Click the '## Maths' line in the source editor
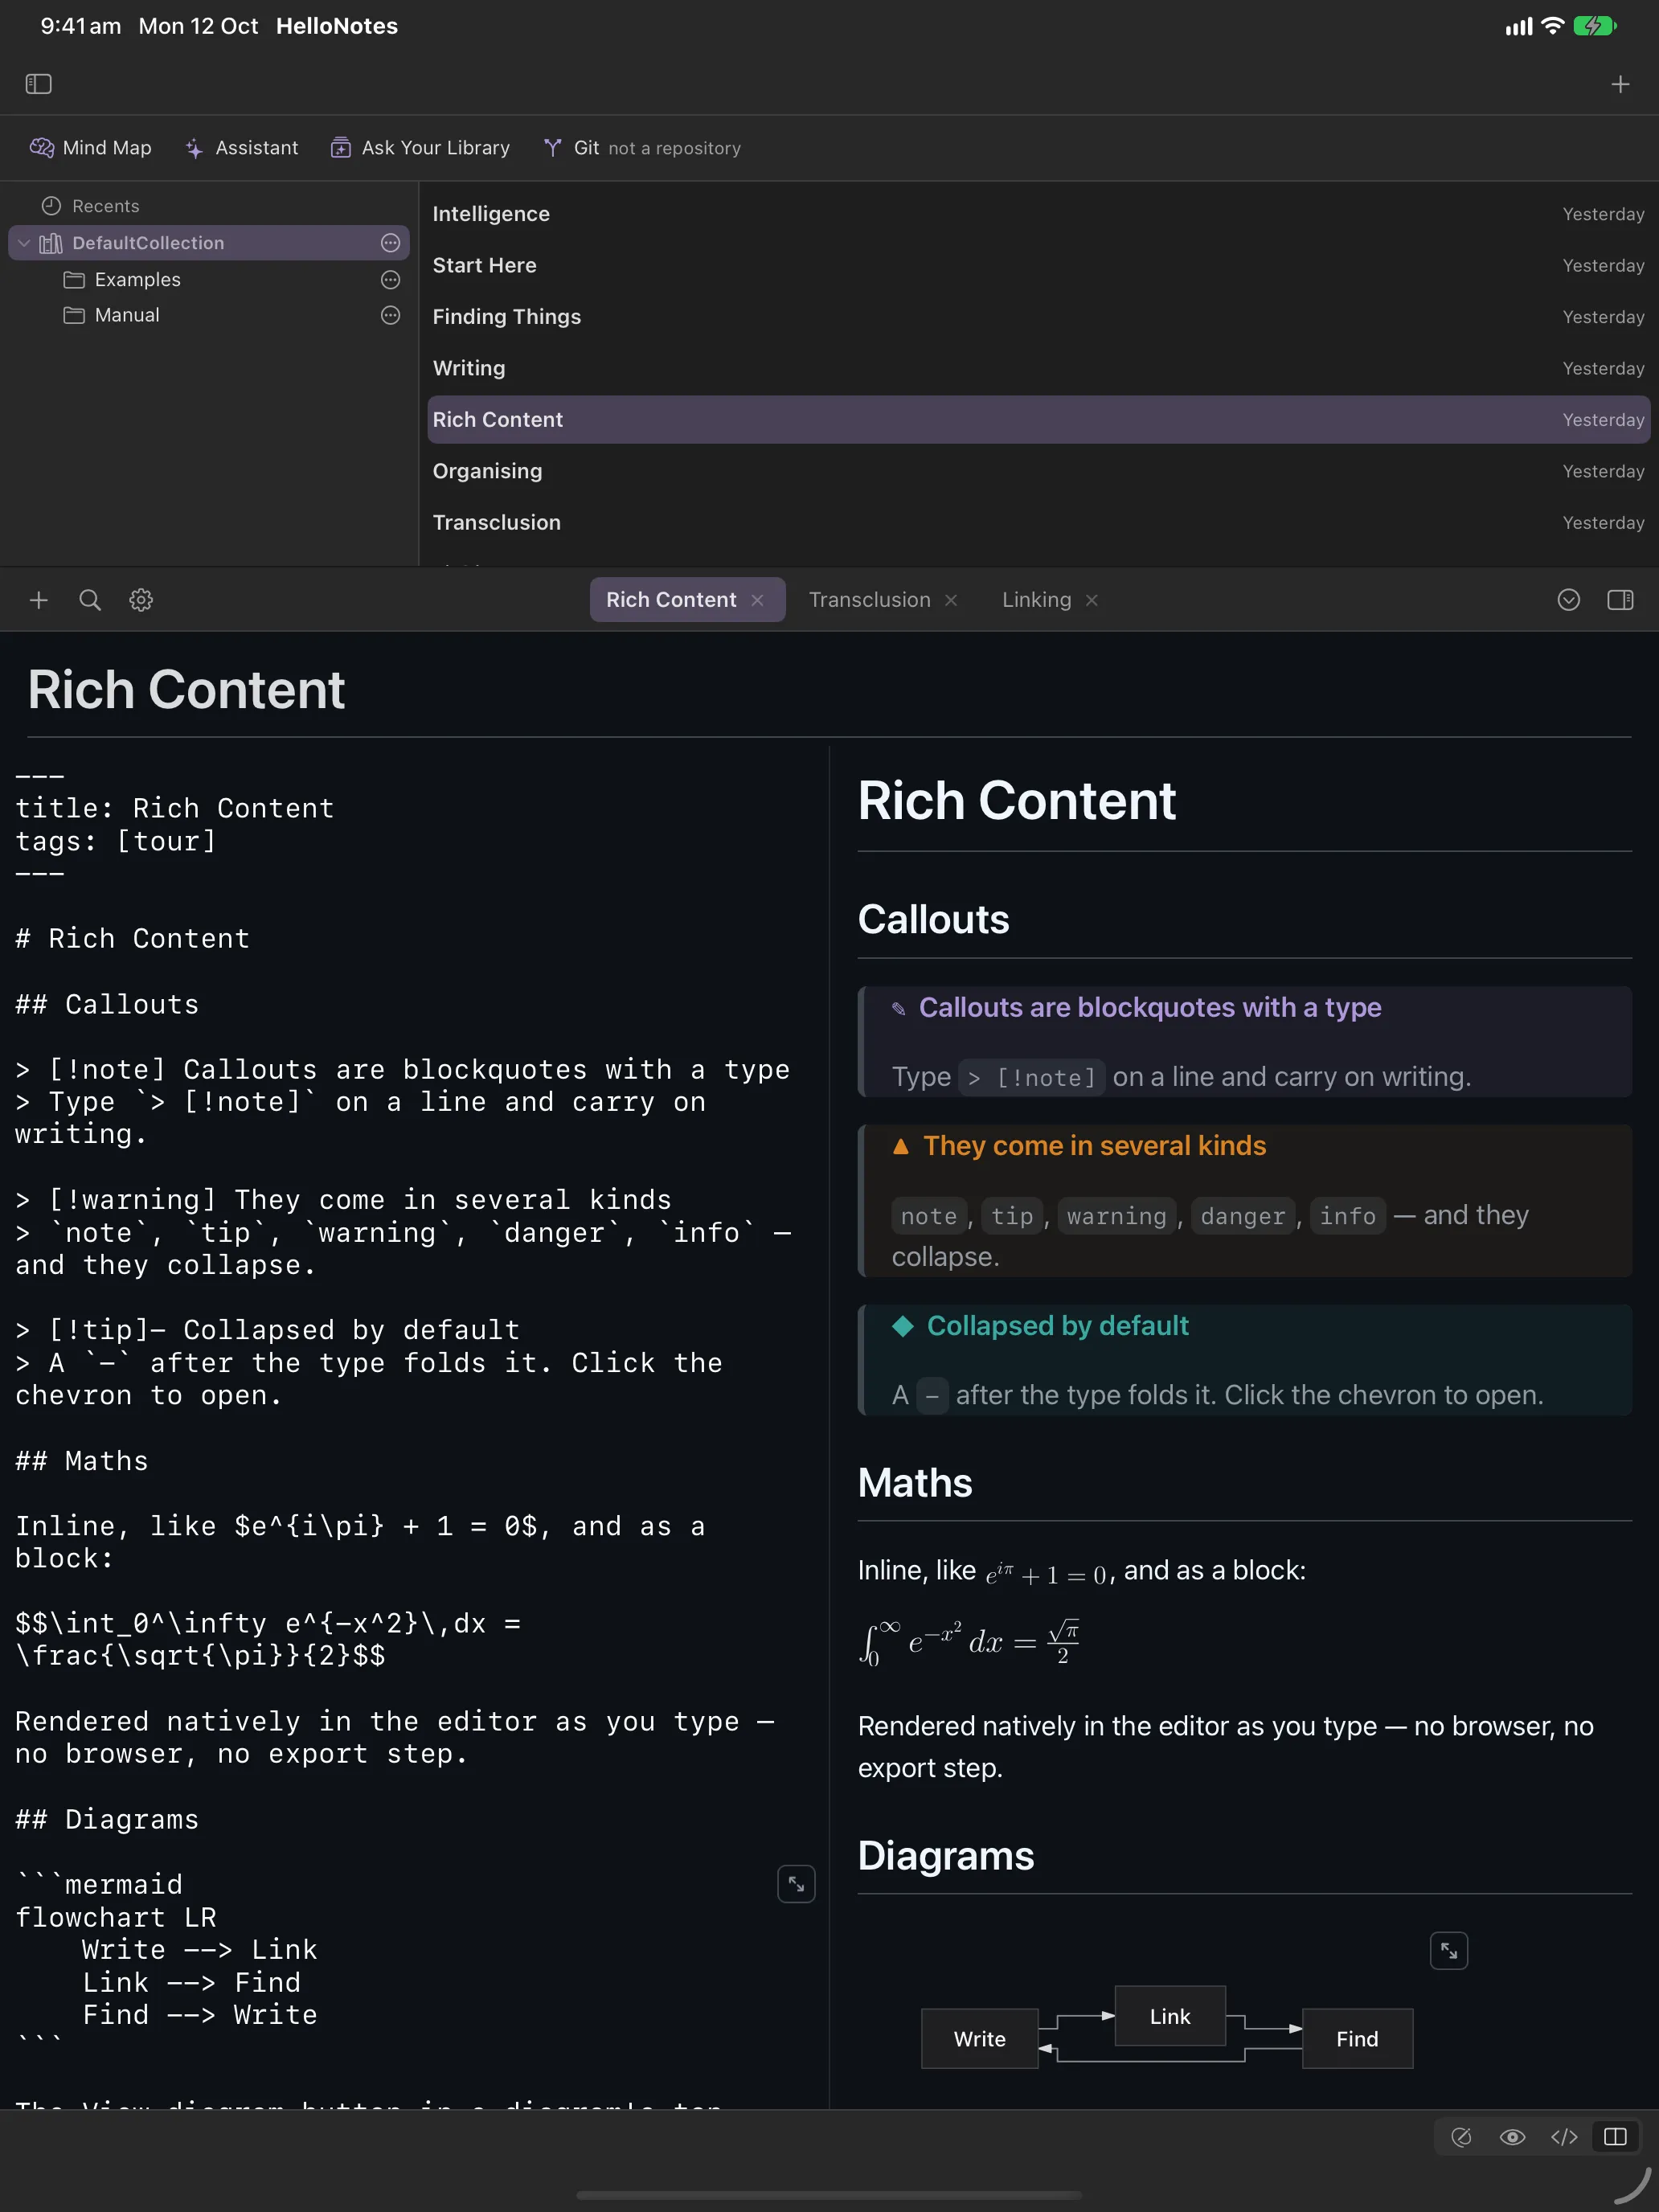 (82, 1461)
